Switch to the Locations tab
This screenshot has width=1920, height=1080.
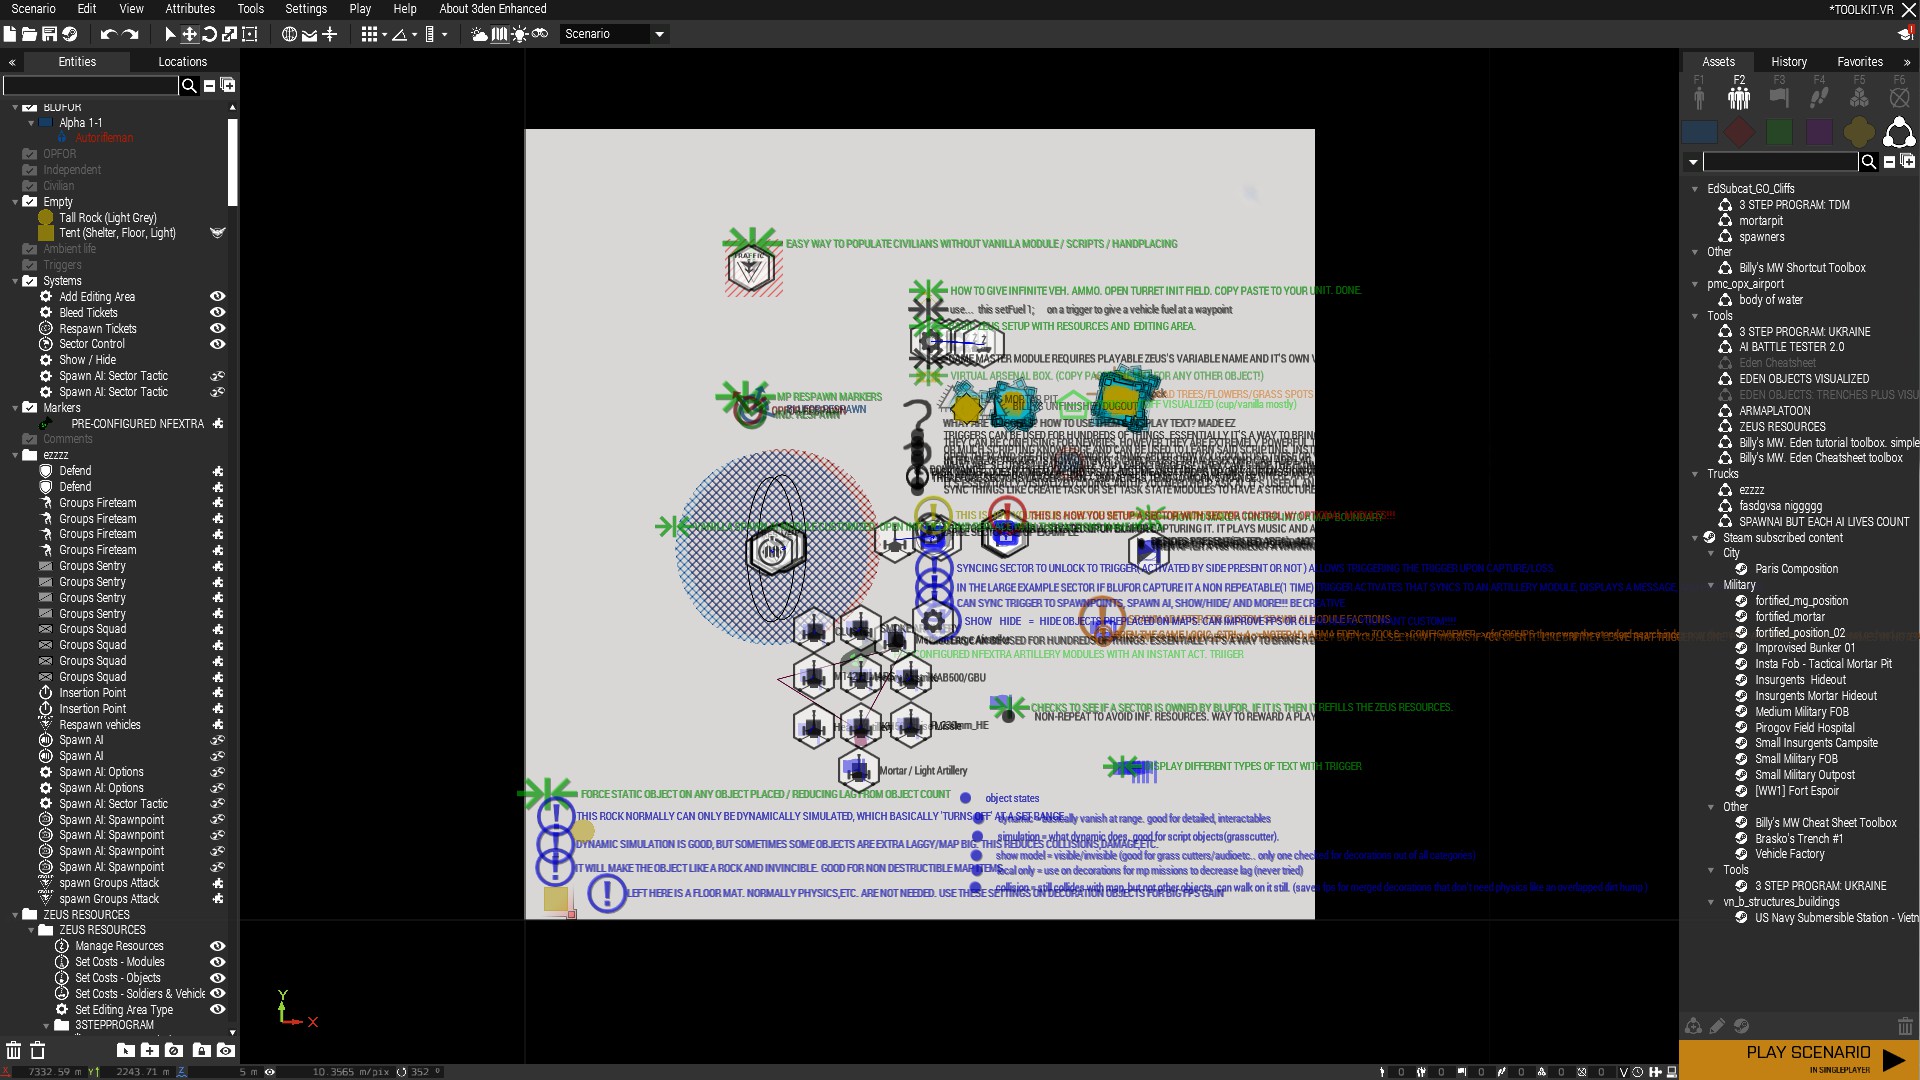coord(182,62)
